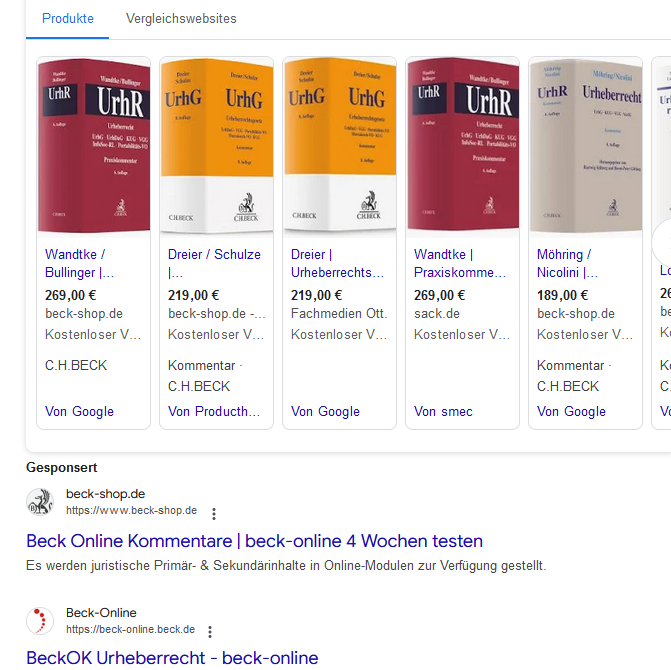Screen dimensions: 671x670
Task: Click the 'Von smec' link
Action: 443,411
